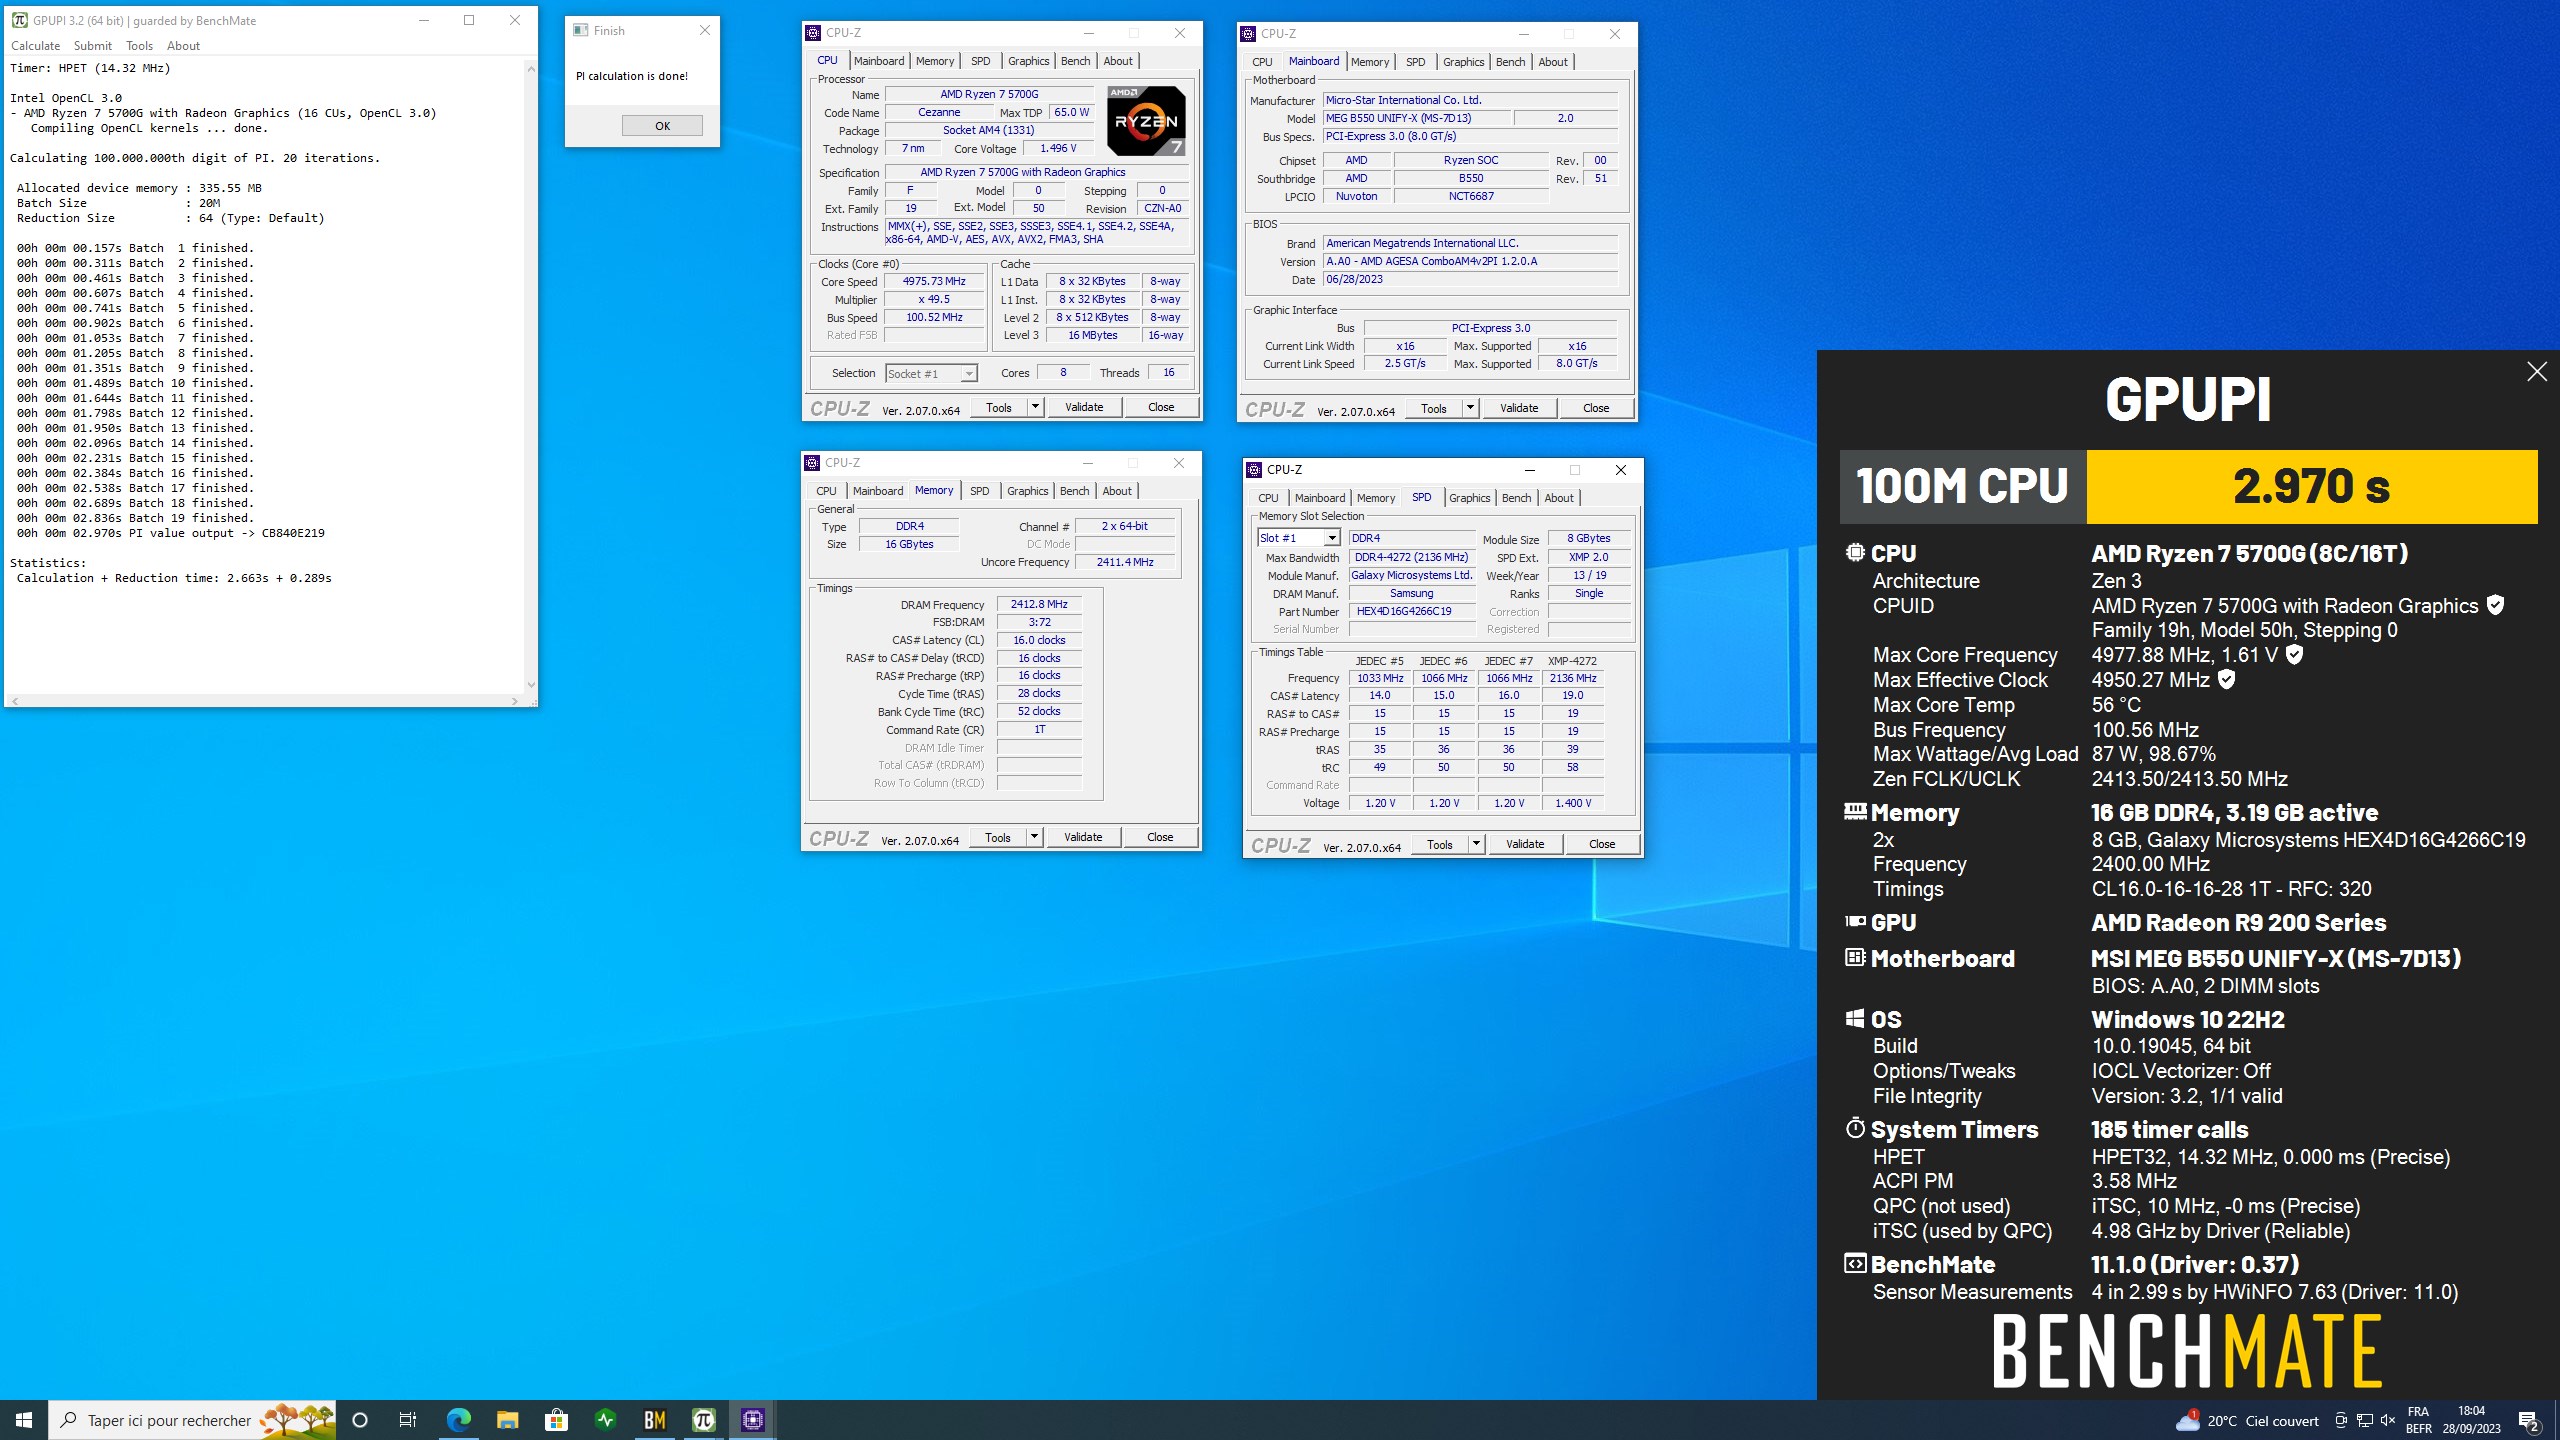Open the Windows Start menu
This screenshot has height=1440, width=2560.
point(24,1420)
